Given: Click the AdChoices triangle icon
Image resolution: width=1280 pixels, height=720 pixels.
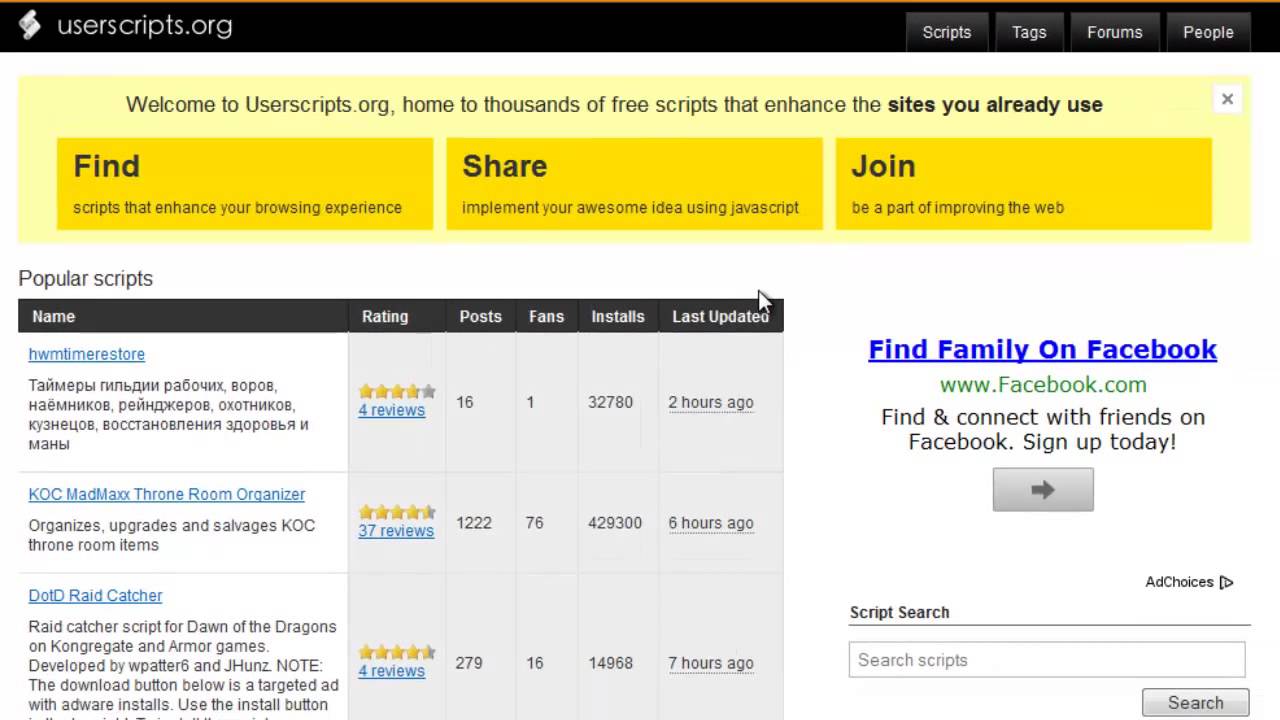Looking at the screenshot, I should [1227, 582].
